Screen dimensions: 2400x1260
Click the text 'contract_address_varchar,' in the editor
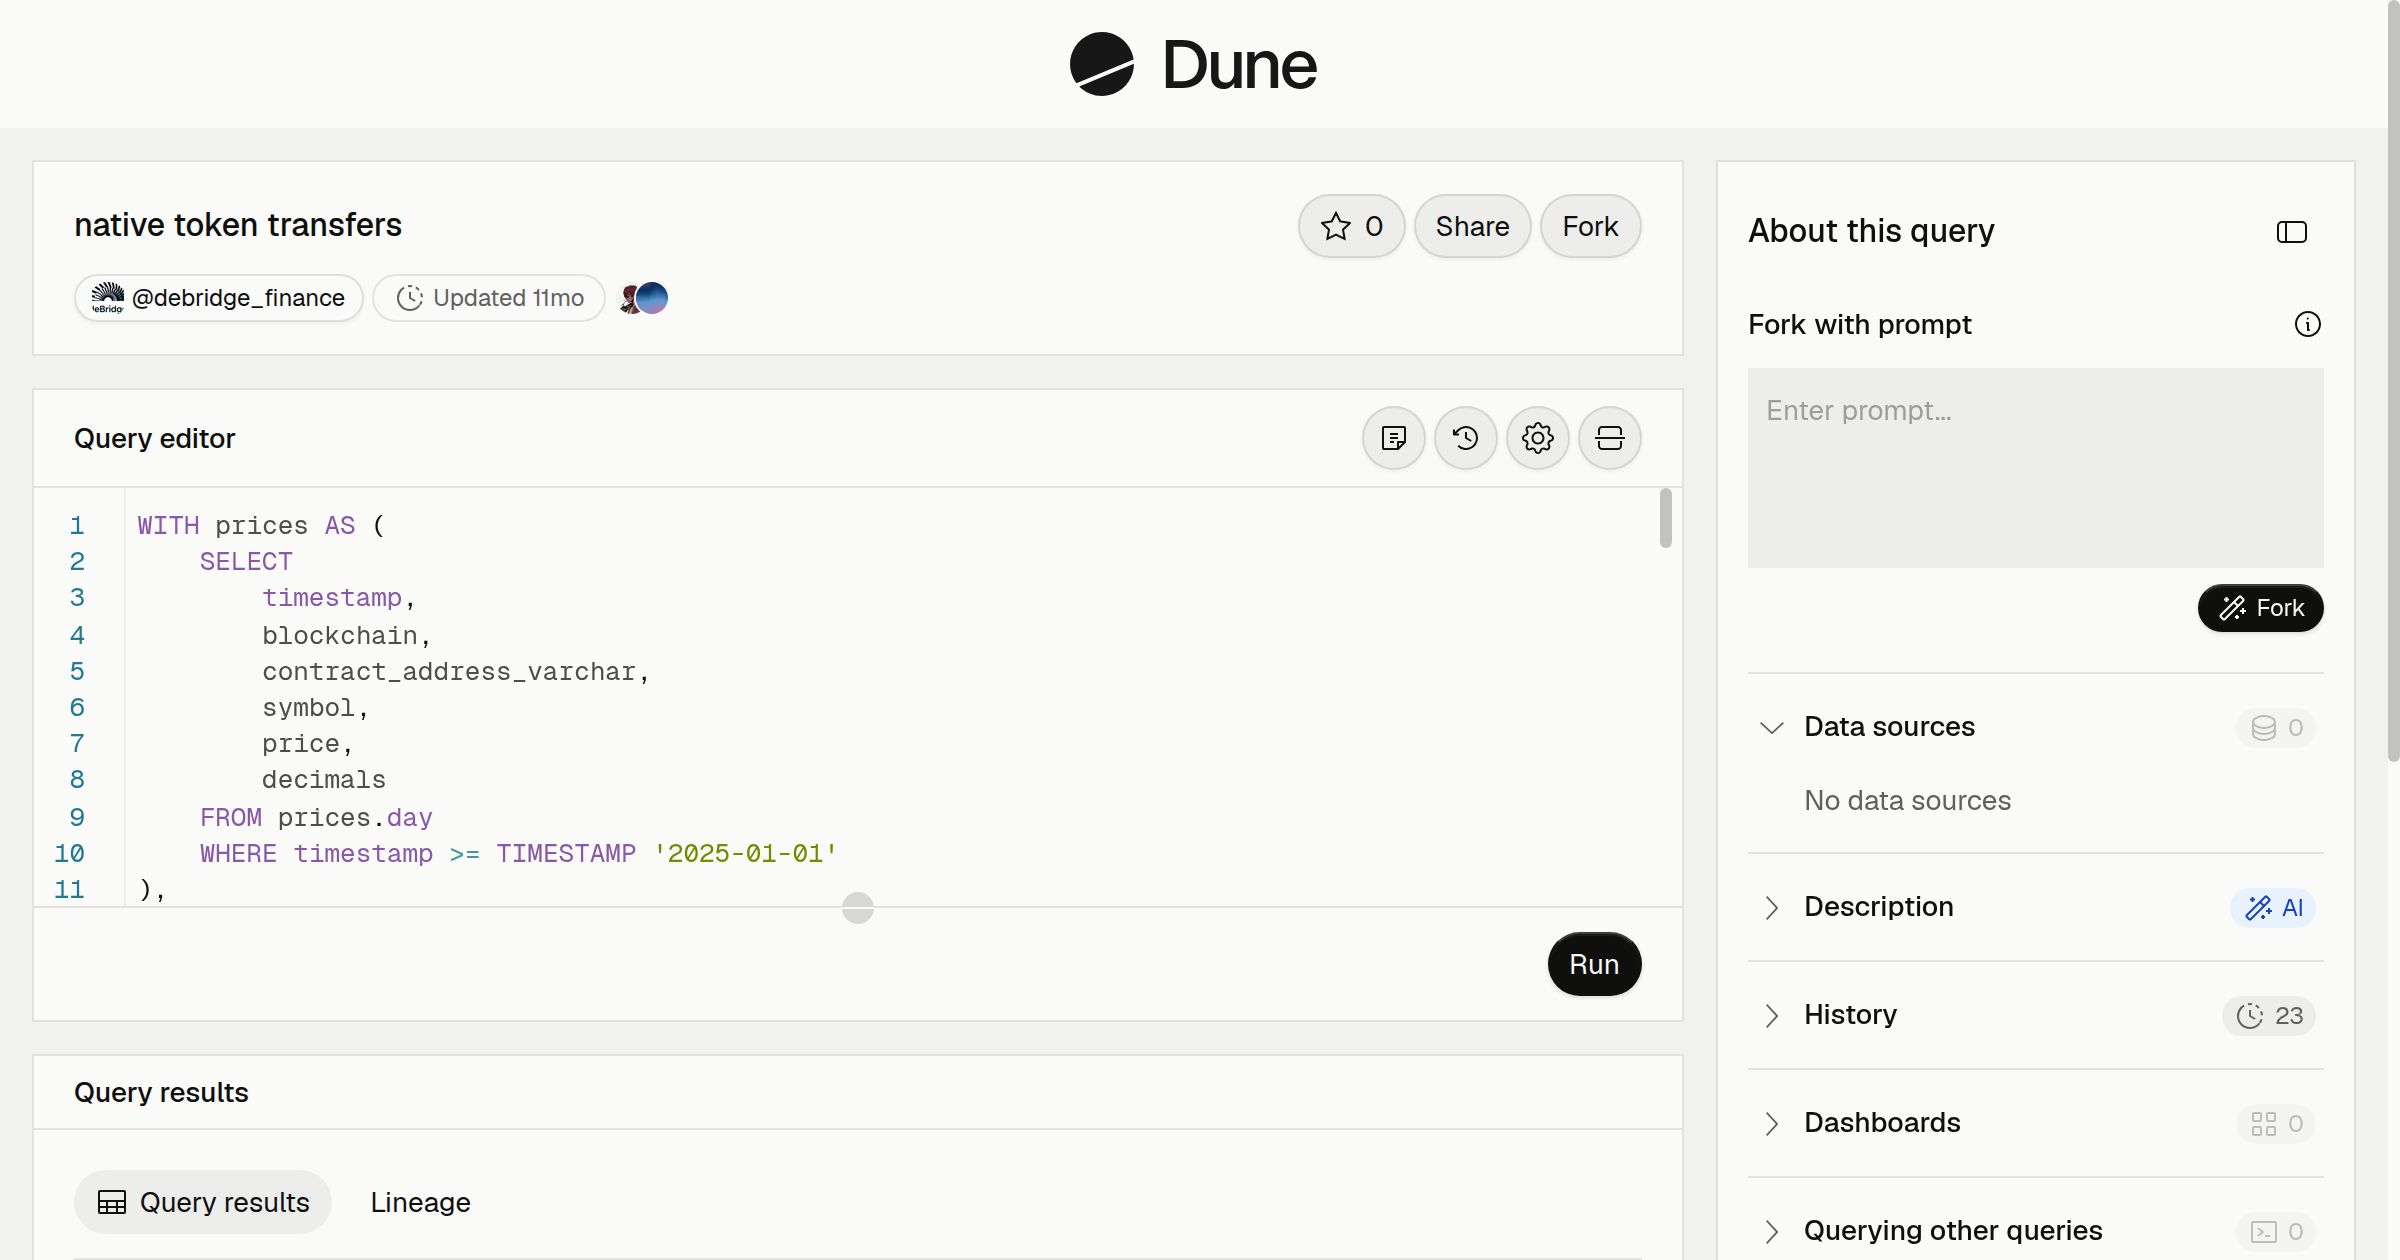tap(456, 671)
